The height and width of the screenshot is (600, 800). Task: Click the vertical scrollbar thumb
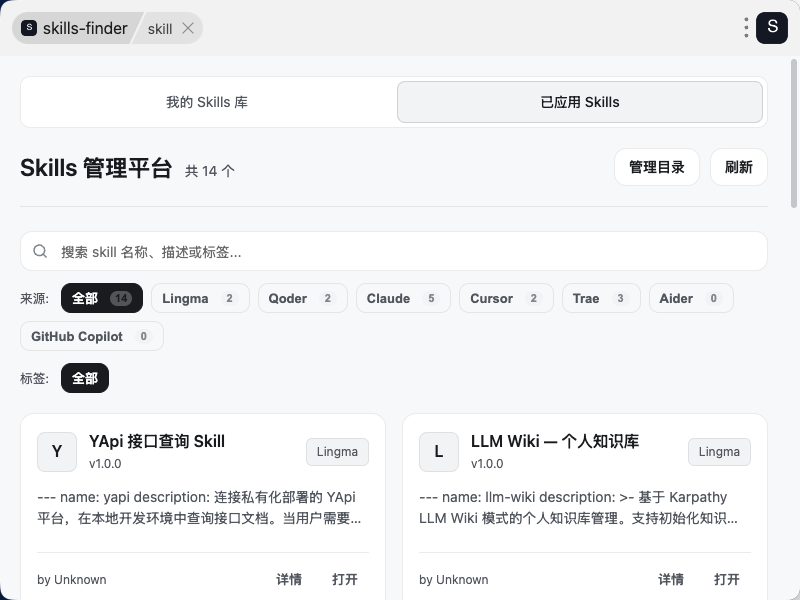click(x=793, y=134)
